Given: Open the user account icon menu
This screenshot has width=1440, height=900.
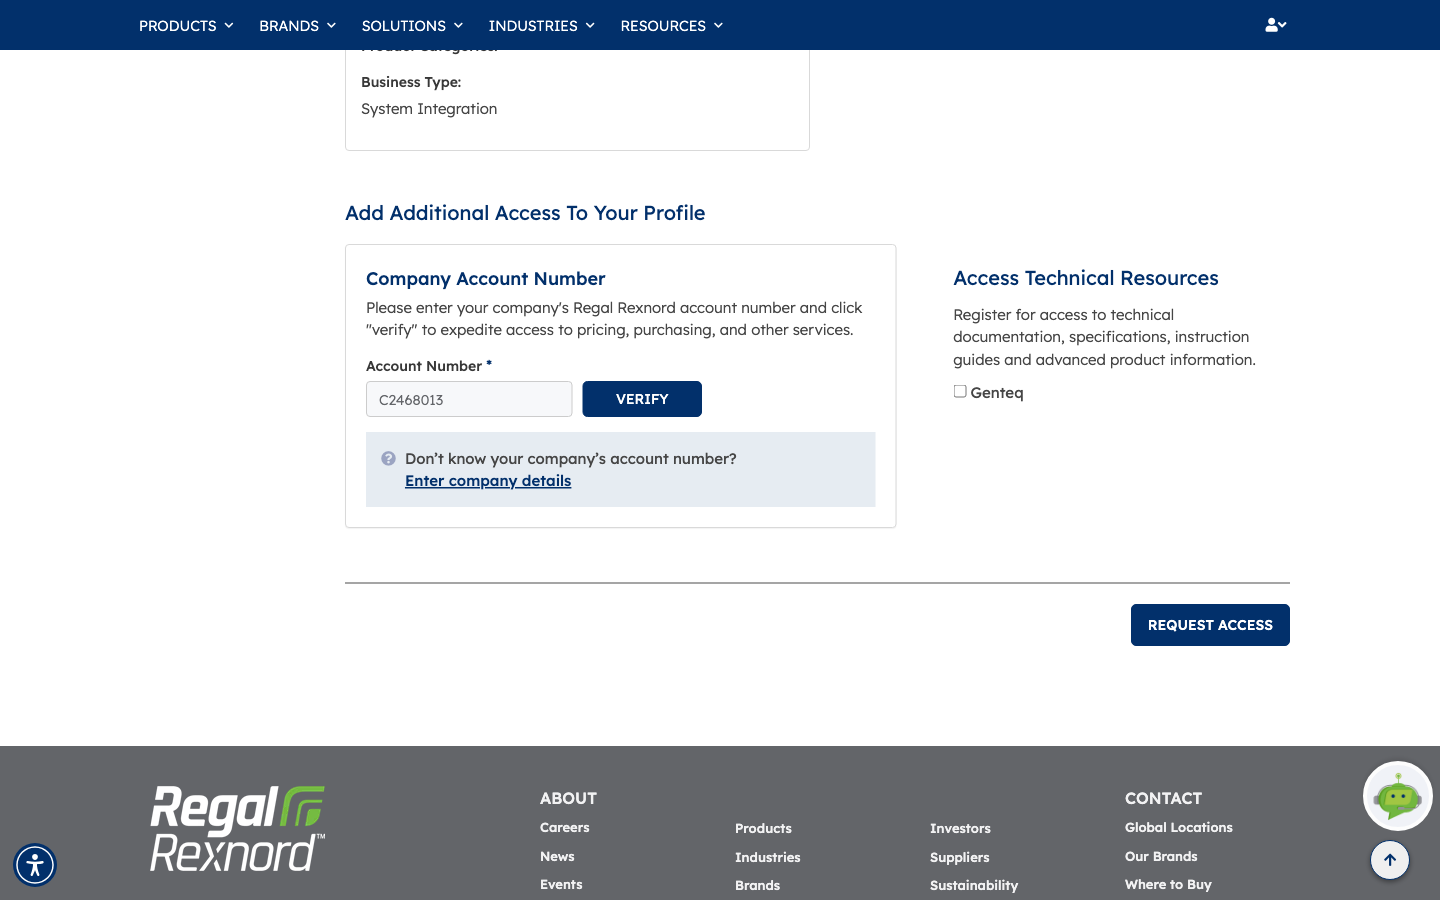Looking at the screenshot, I should (x=1275, y=25).
